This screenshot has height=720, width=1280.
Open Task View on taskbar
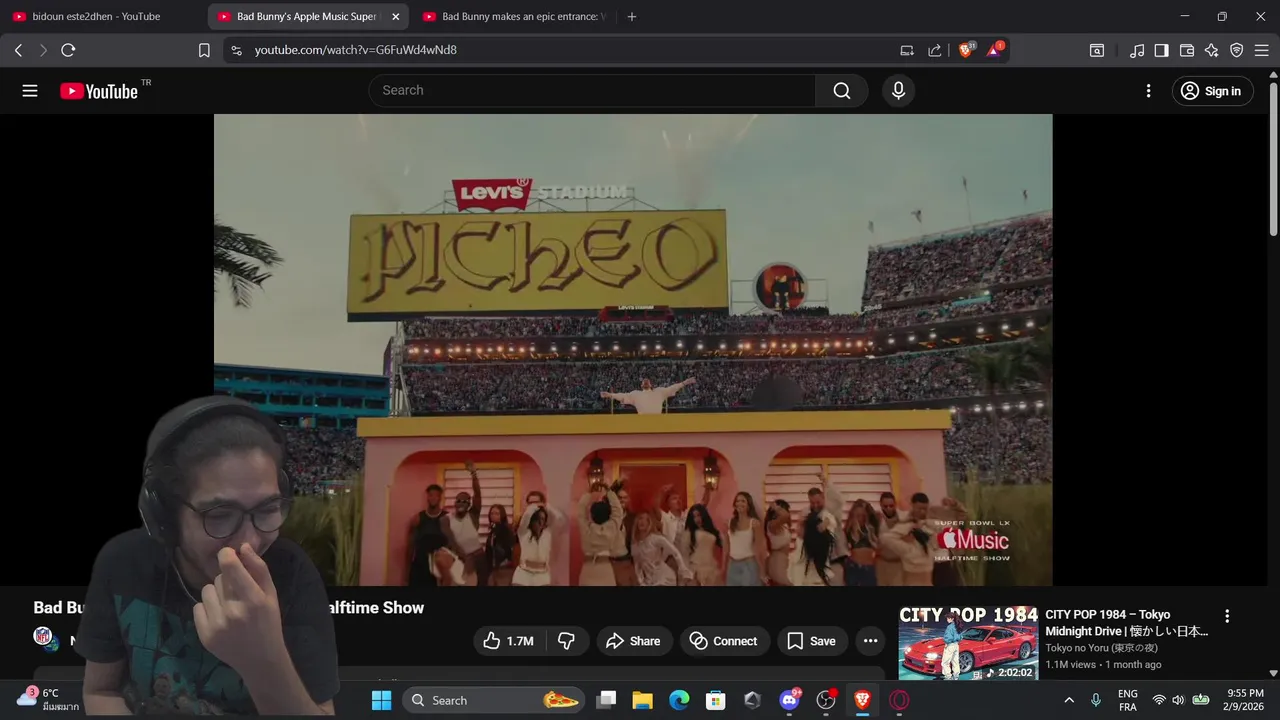(606, 700)
